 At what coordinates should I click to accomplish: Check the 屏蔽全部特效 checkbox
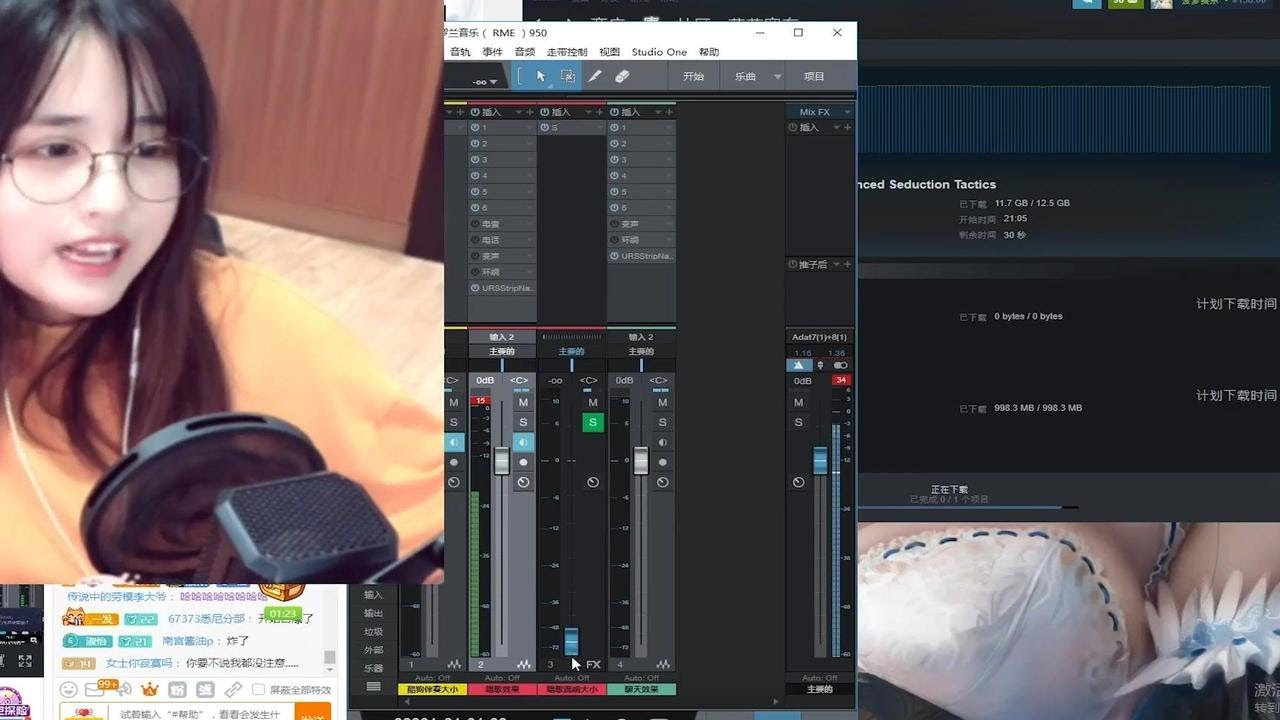tap(258, 689)
